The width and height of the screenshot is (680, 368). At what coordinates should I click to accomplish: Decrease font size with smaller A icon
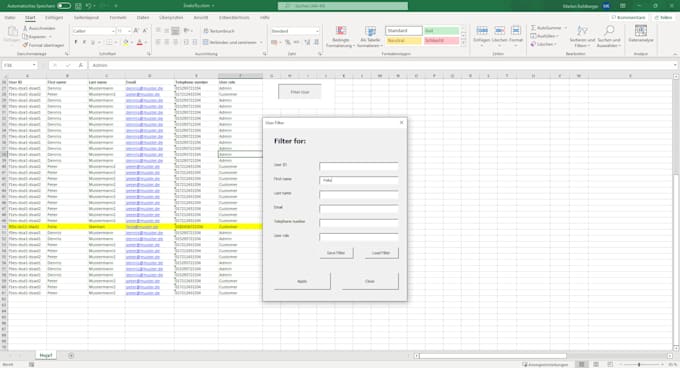pos(145,31)
